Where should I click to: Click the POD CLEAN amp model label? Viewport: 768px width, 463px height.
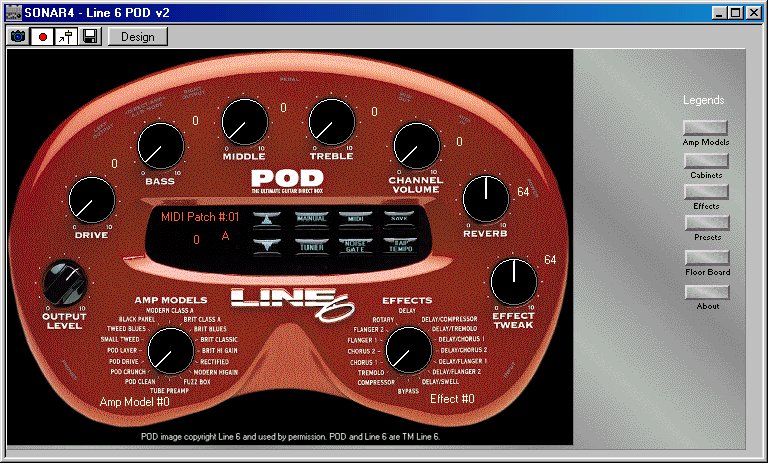coord(140,382)
